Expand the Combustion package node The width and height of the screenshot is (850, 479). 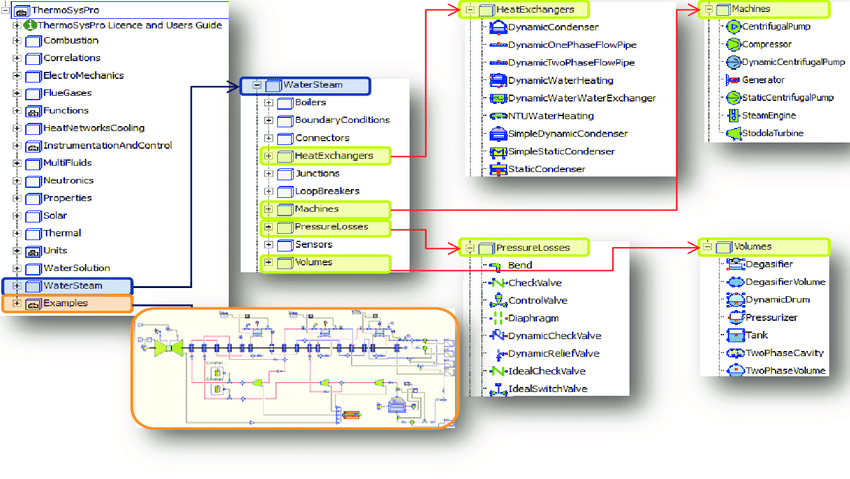16,41
